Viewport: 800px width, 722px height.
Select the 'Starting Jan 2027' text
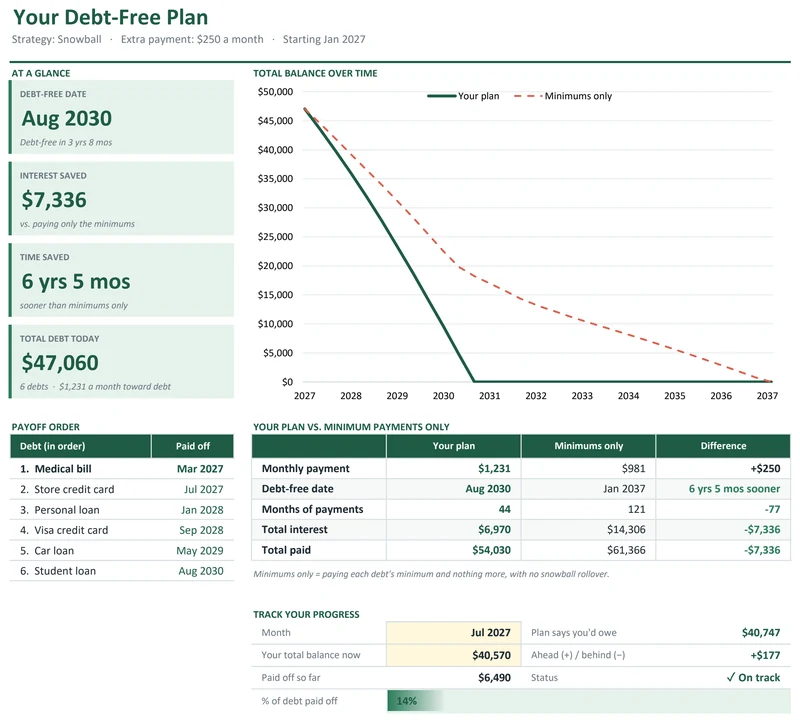(324, 39)
